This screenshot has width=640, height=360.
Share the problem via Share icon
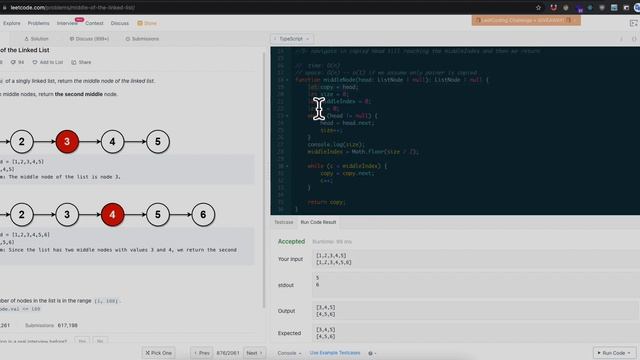click(x=81, y=62)
